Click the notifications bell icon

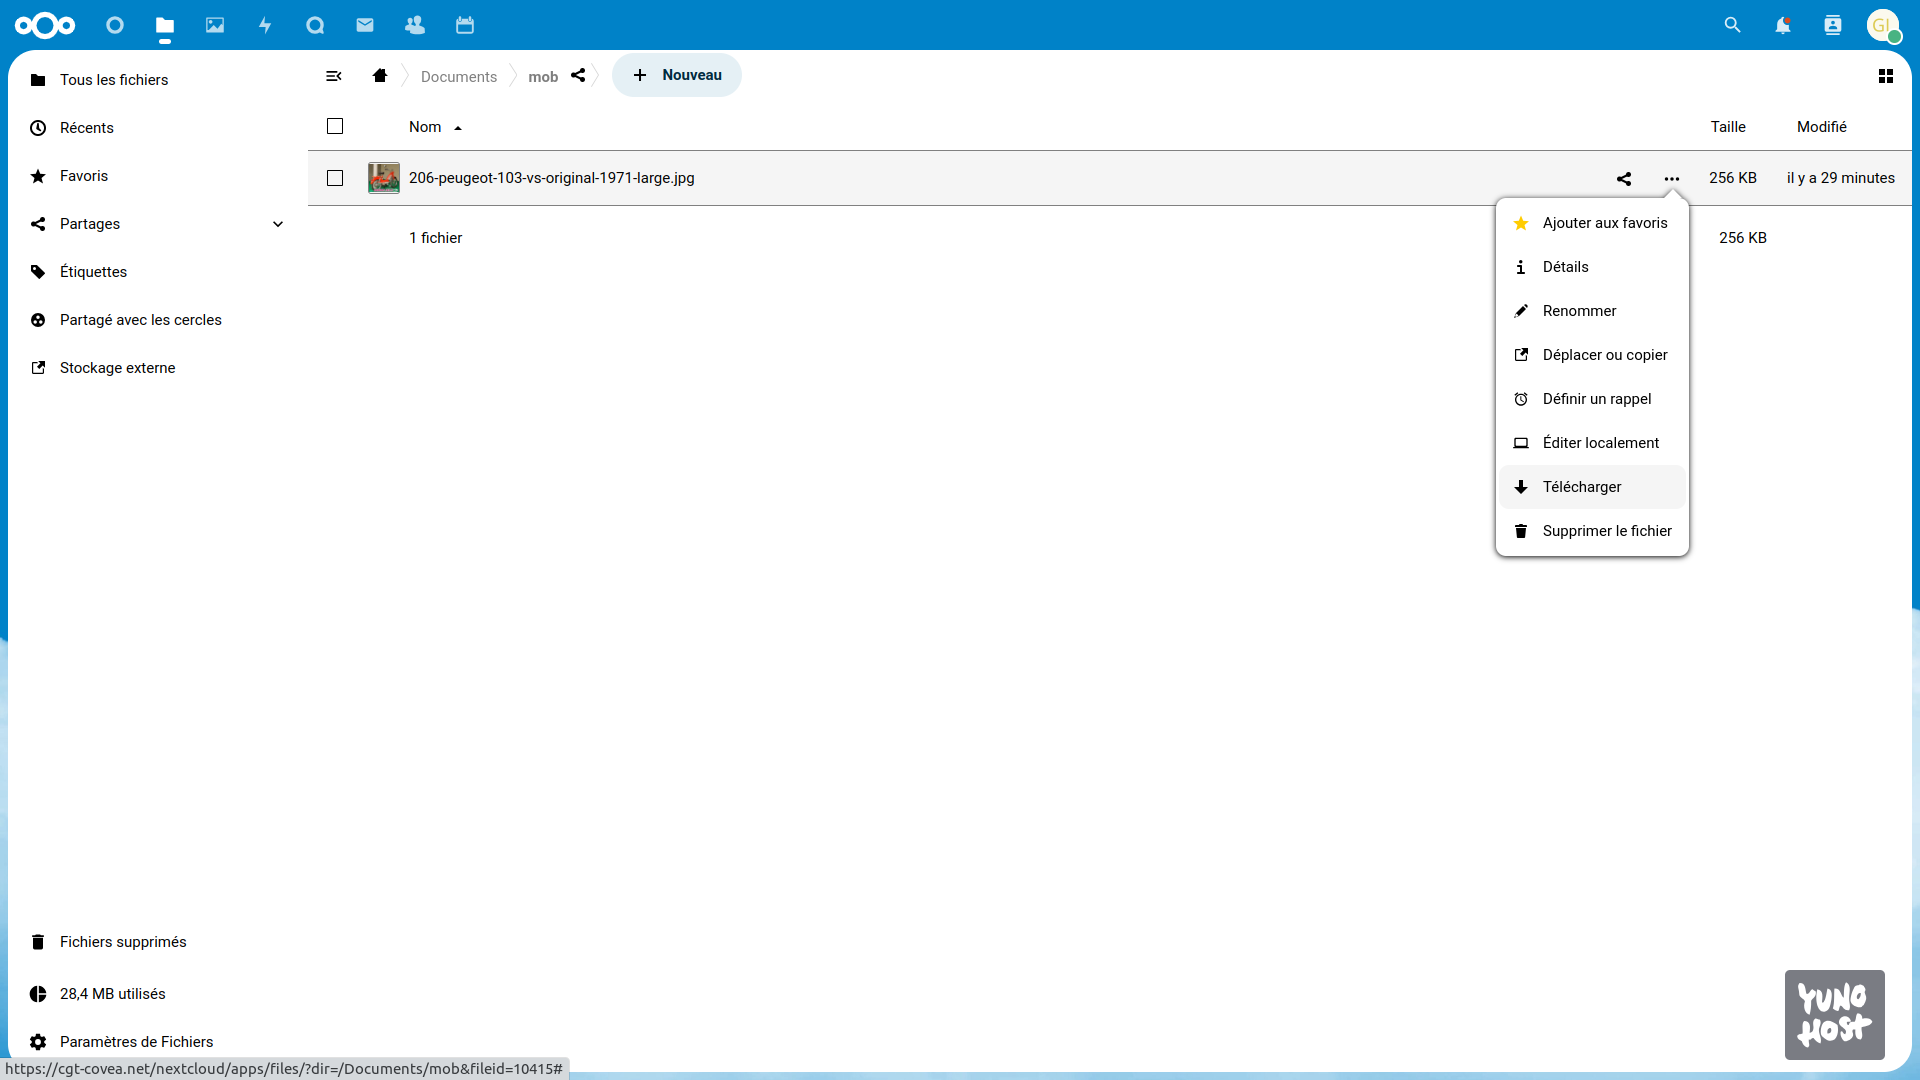pyautogui.click(x=1782, y=25)
